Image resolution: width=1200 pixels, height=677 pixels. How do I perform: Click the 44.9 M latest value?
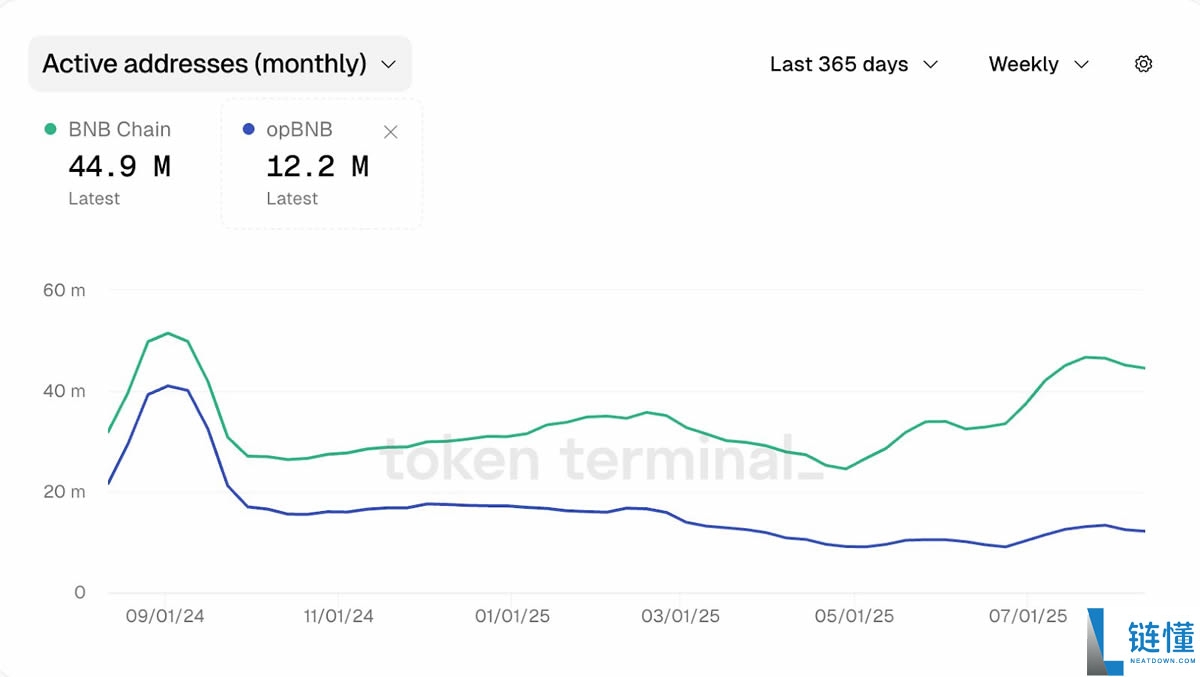[x=119, y=166]
